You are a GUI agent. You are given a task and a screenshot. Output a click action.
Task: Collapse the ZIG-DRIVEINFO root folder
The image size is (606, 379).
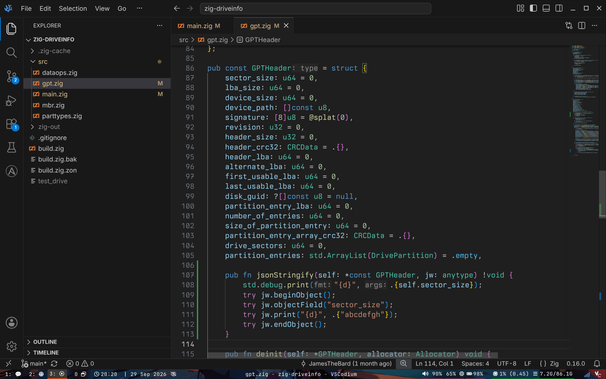97,39
